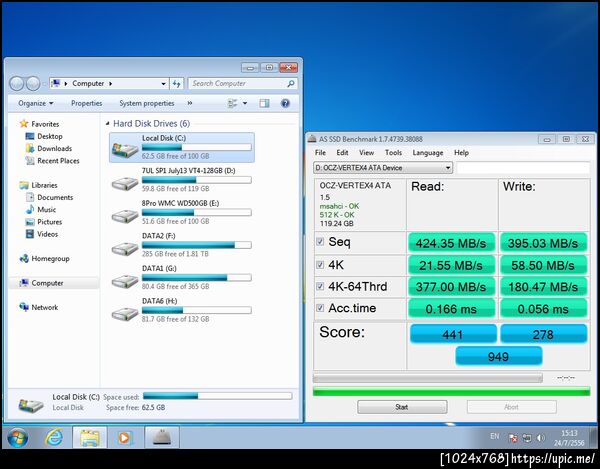Click the change view icon
The width and height of the screenshot is (600, 469).
pos(232,103)
